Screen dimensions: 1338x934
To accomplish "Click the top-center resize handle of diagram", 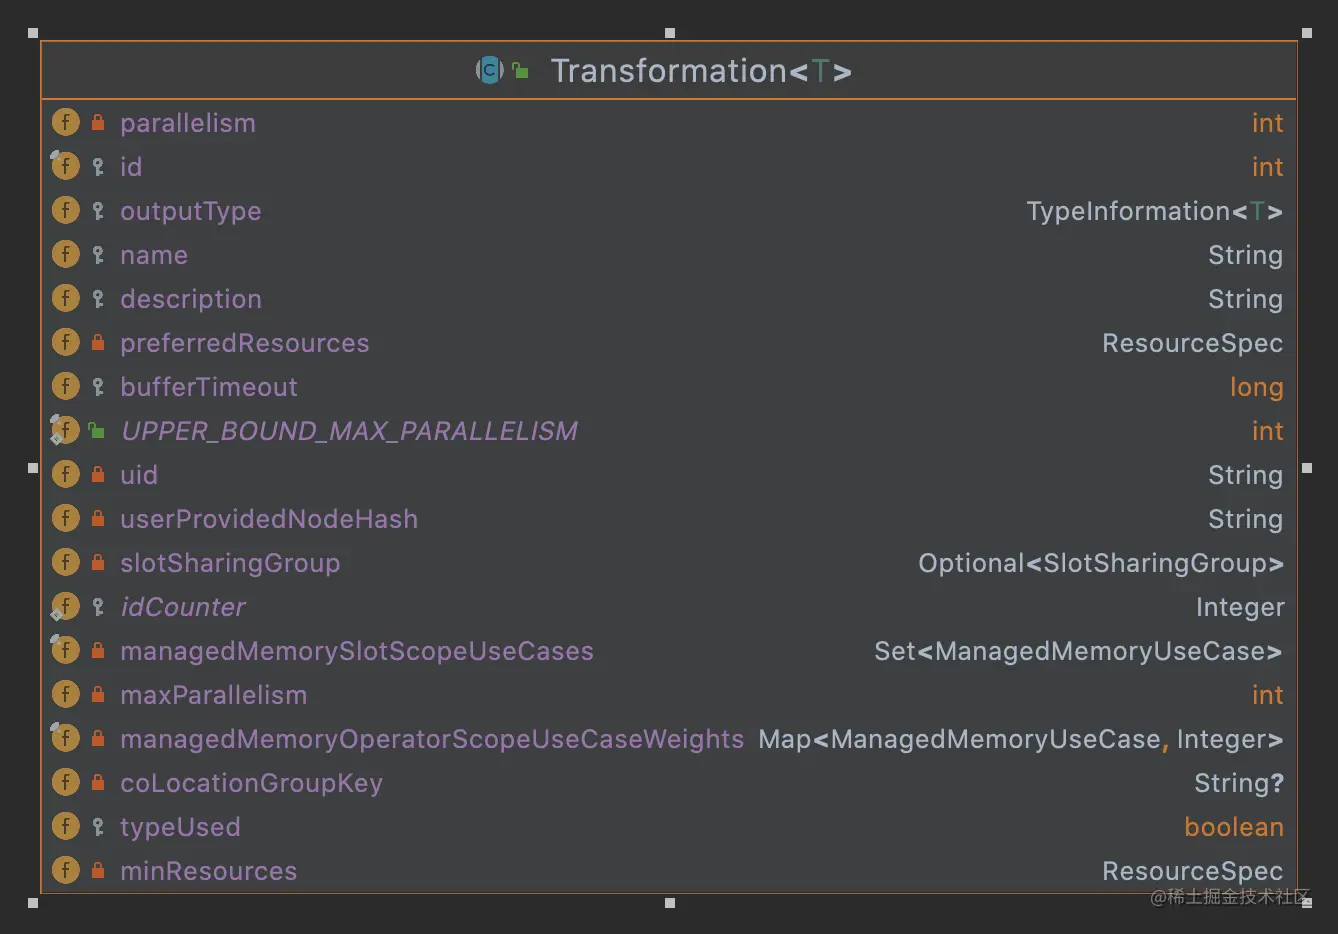I will click(670, 33).
